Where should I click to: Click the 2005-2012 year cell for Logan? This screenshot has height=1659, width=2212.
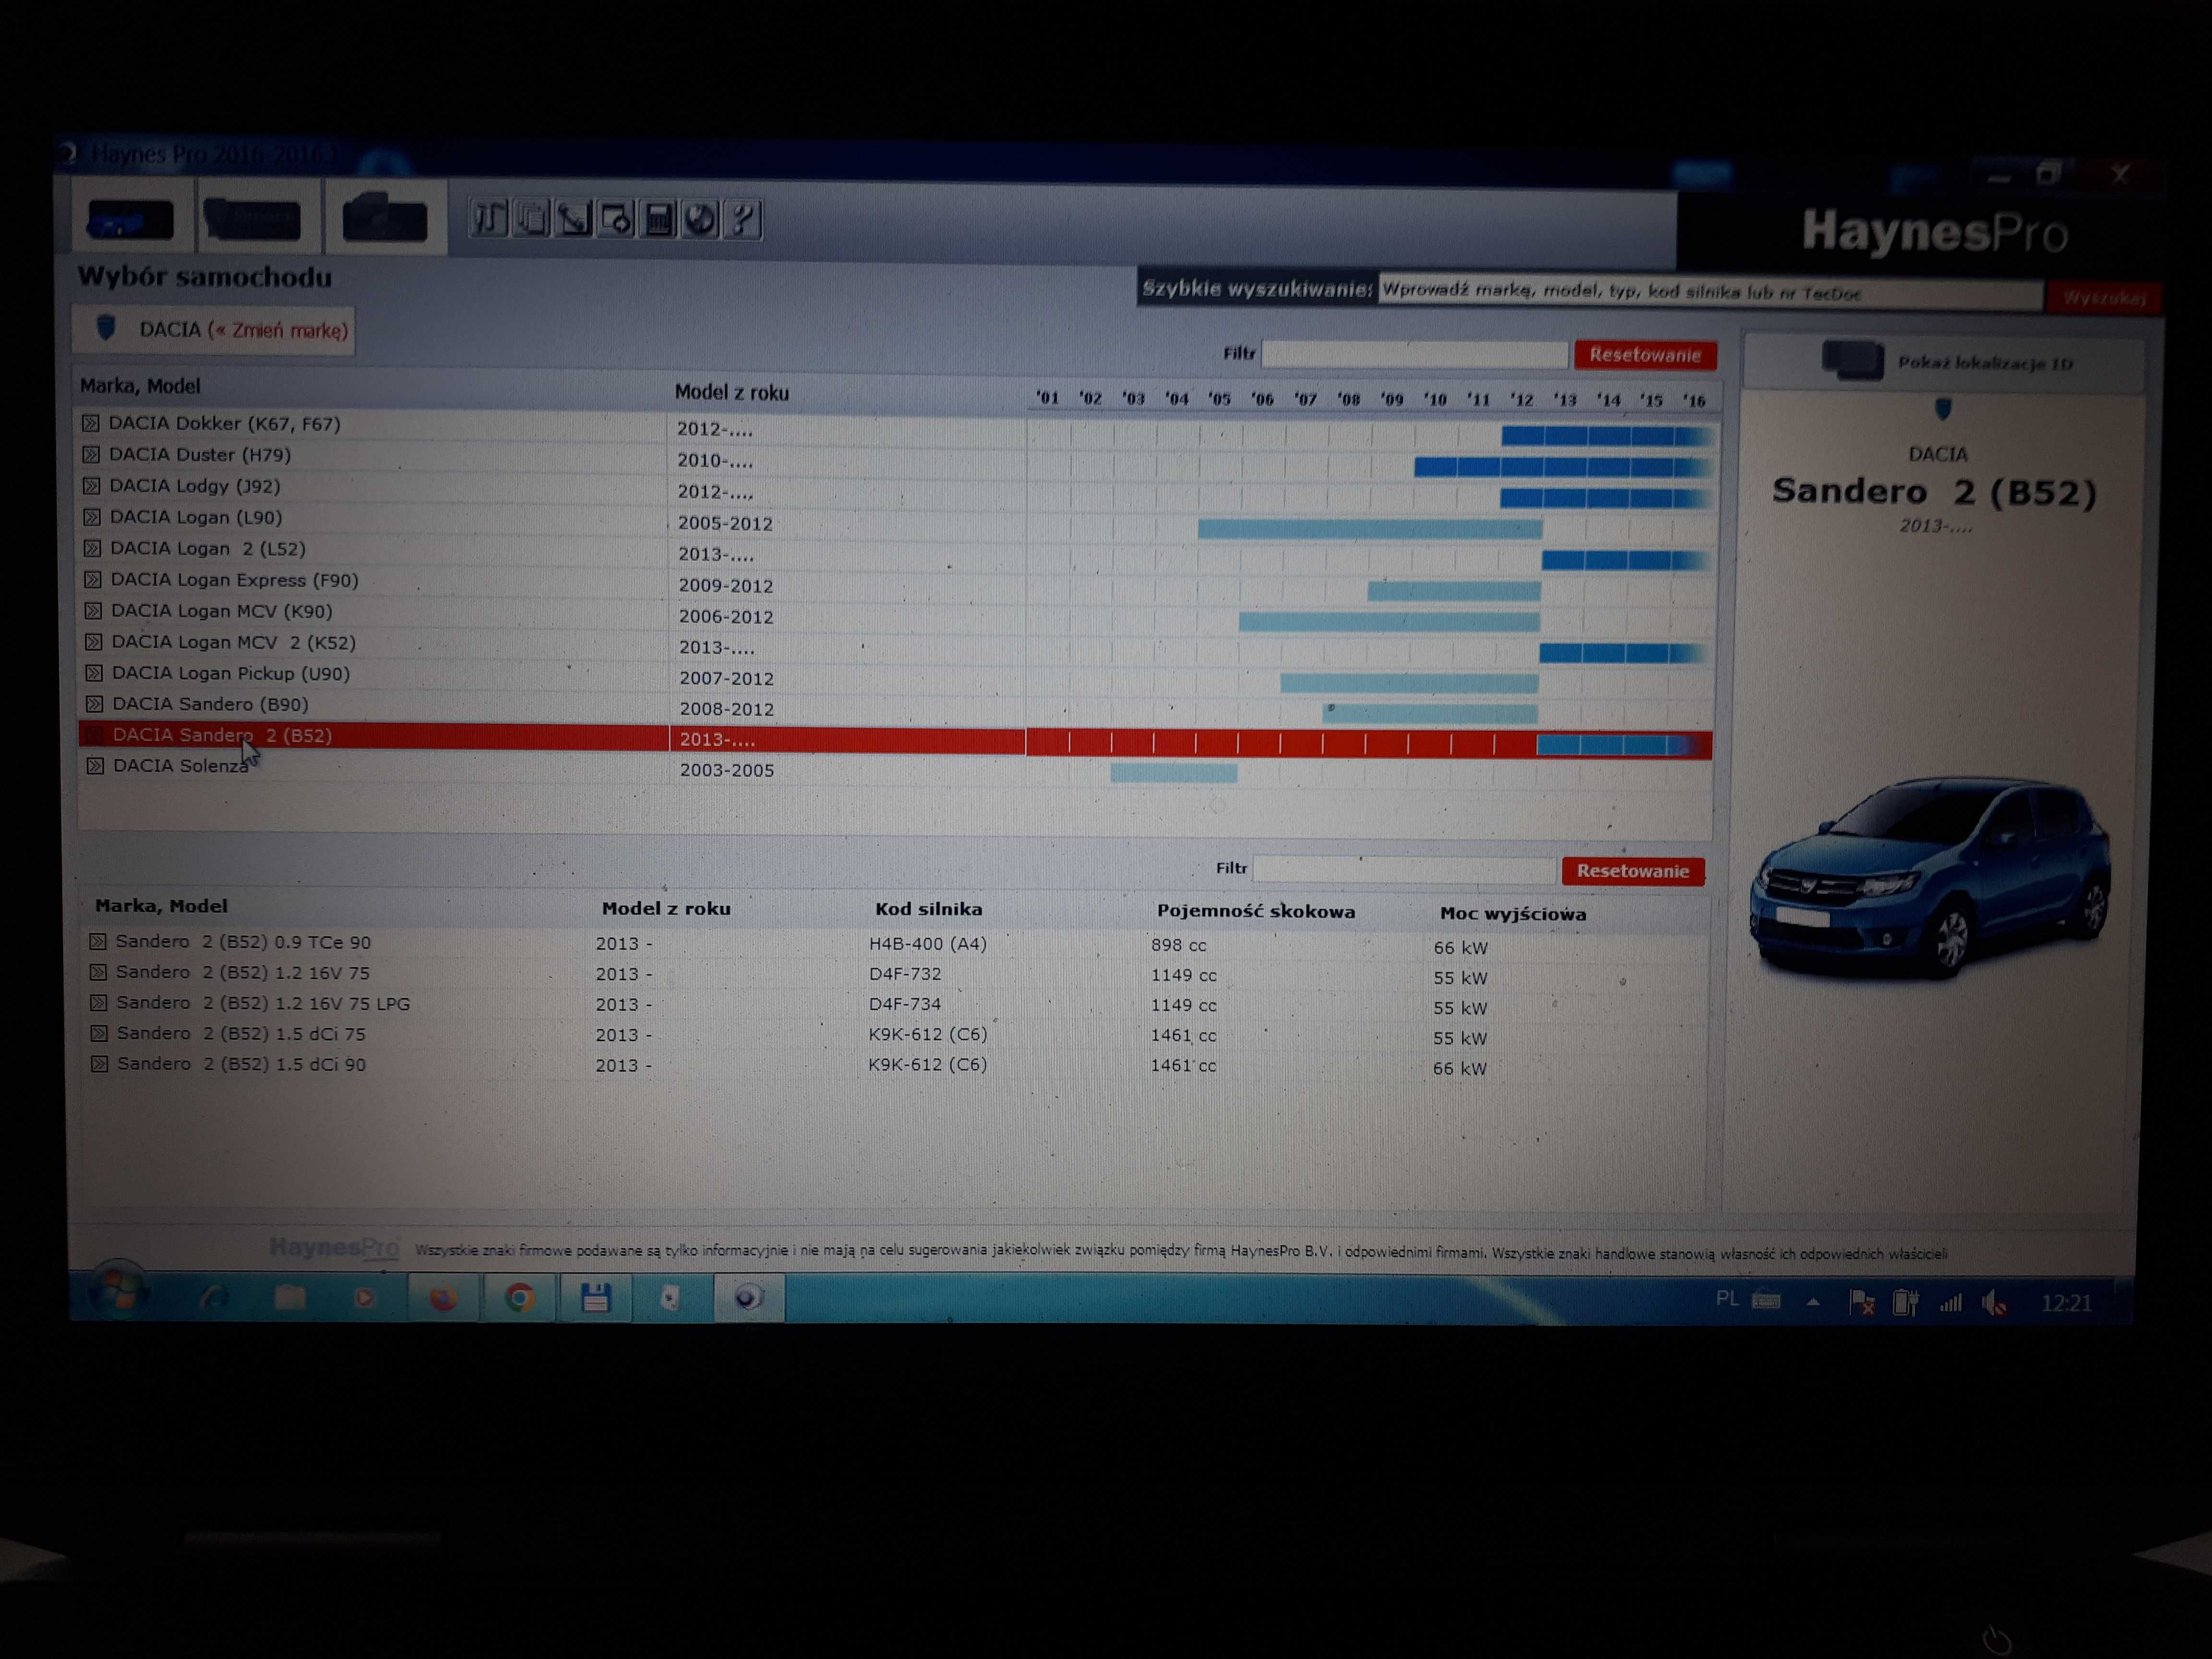coord(725,523)
